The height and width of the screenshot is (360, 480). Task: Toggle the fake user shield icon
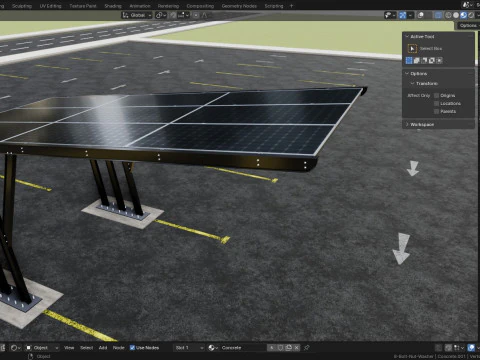(280, 348)
